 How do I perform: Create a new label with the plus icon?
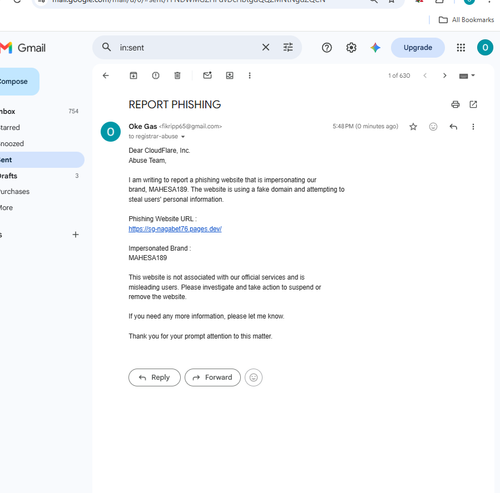(76, 235)
